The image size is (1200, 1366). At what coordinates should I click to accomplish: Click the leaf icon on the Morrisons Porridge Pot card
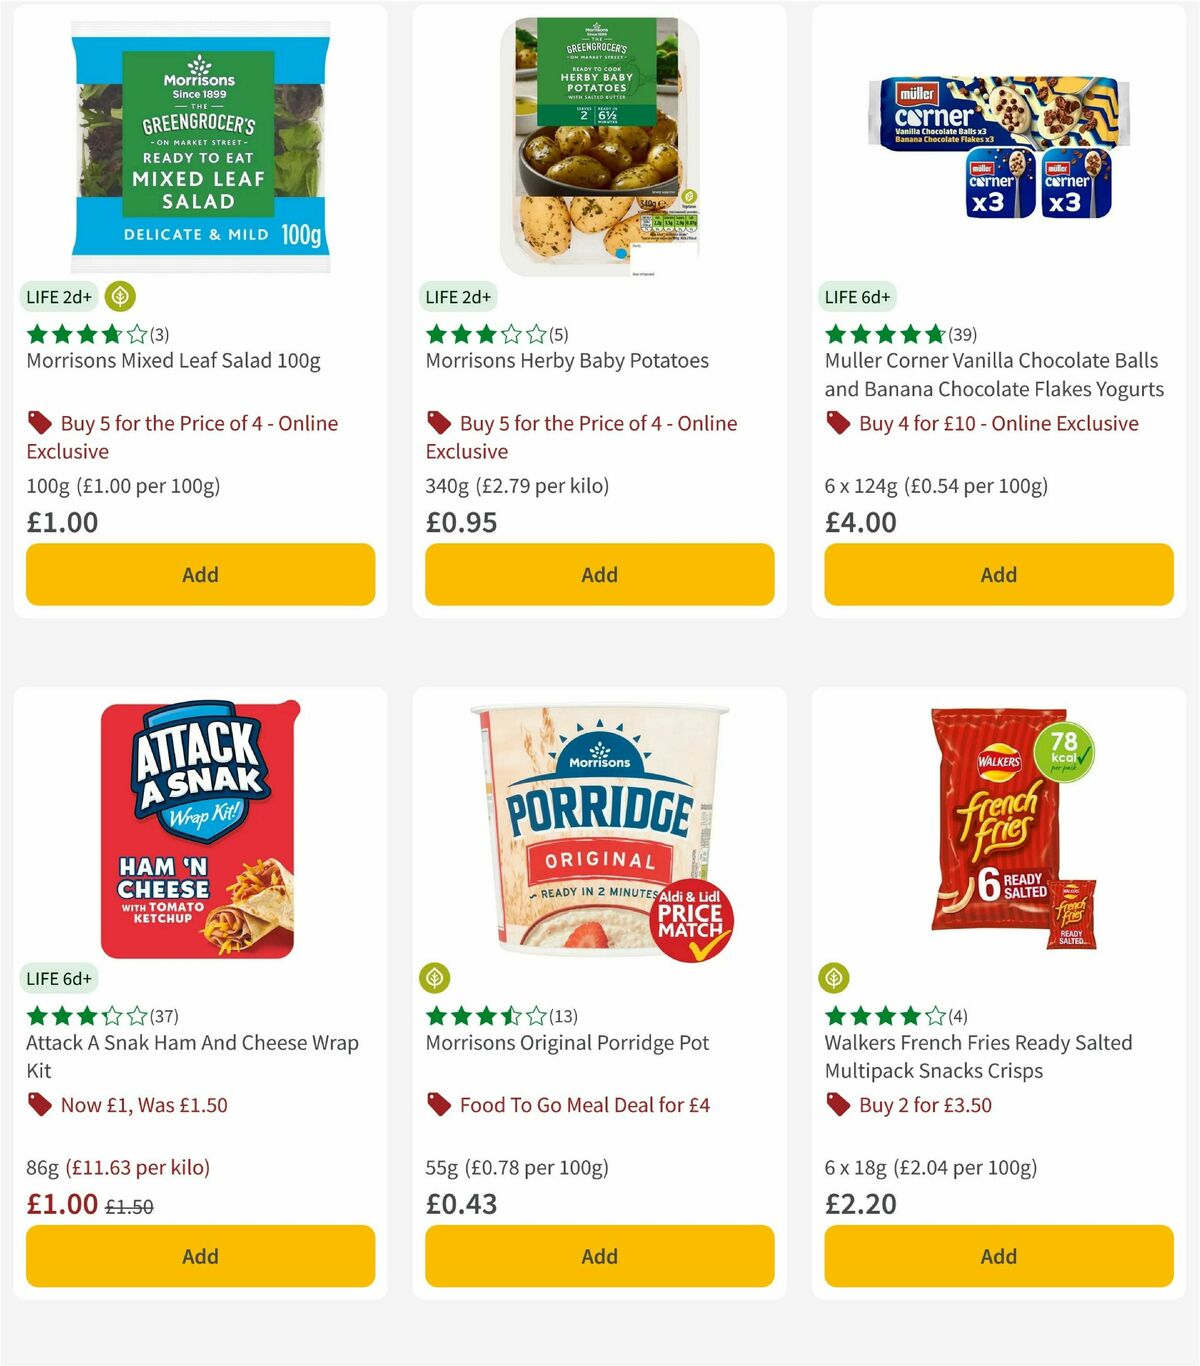435,979
